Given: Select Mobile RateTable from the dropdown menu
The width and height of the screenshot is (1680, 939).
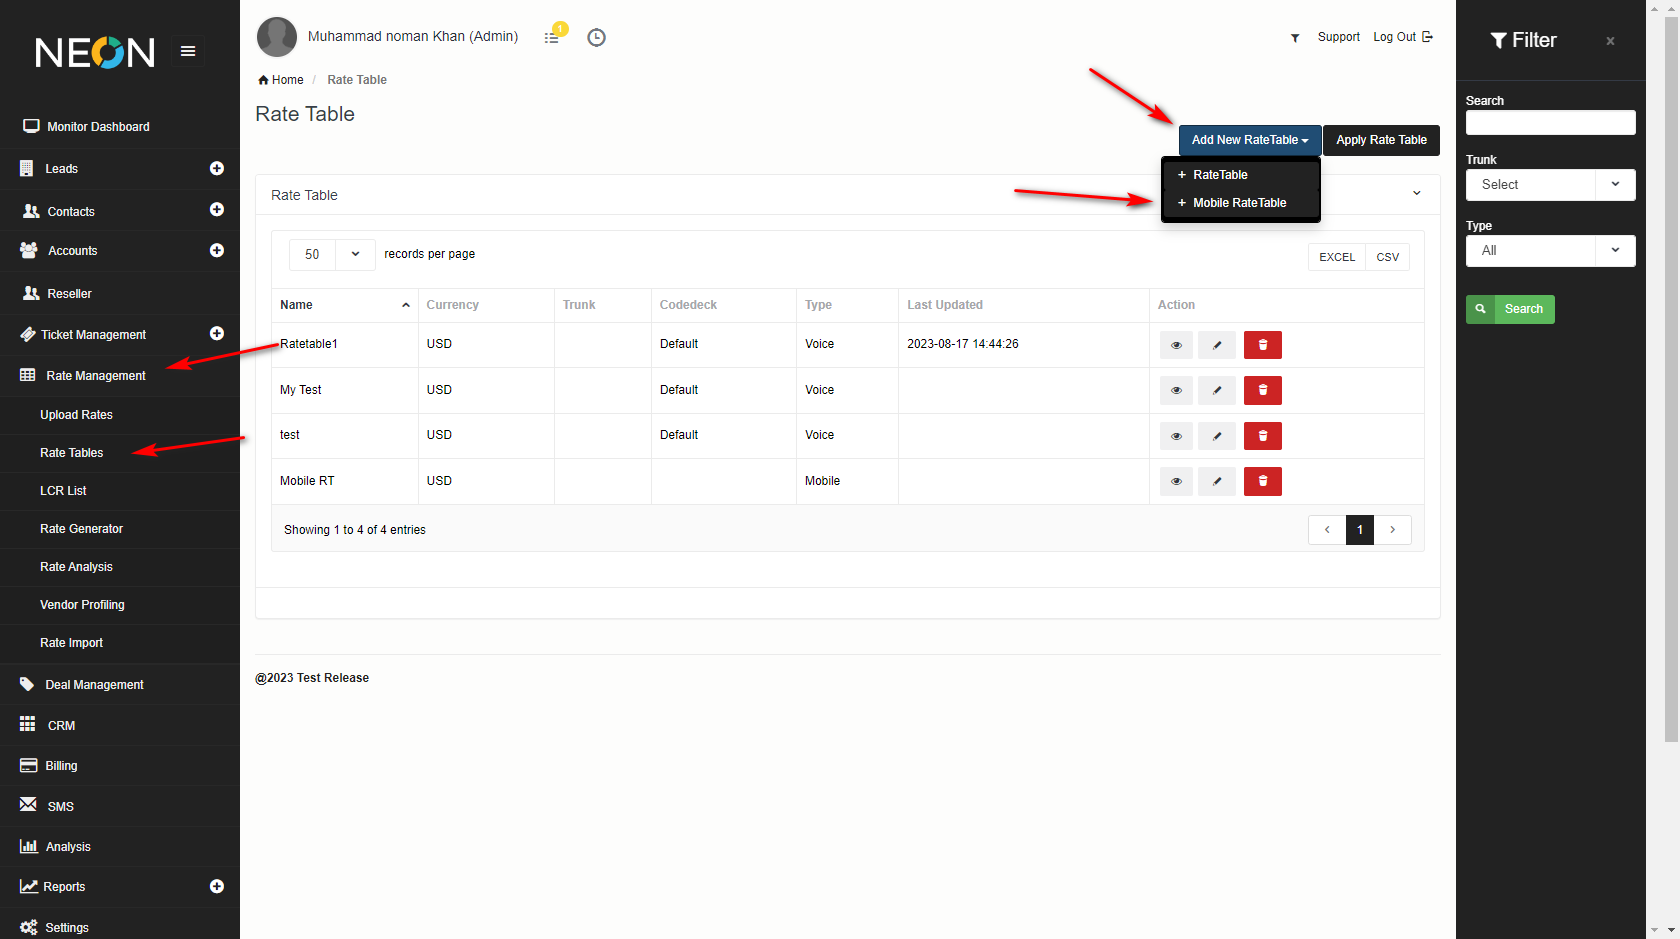Looking at the screenshot, I should [1239, 203].
